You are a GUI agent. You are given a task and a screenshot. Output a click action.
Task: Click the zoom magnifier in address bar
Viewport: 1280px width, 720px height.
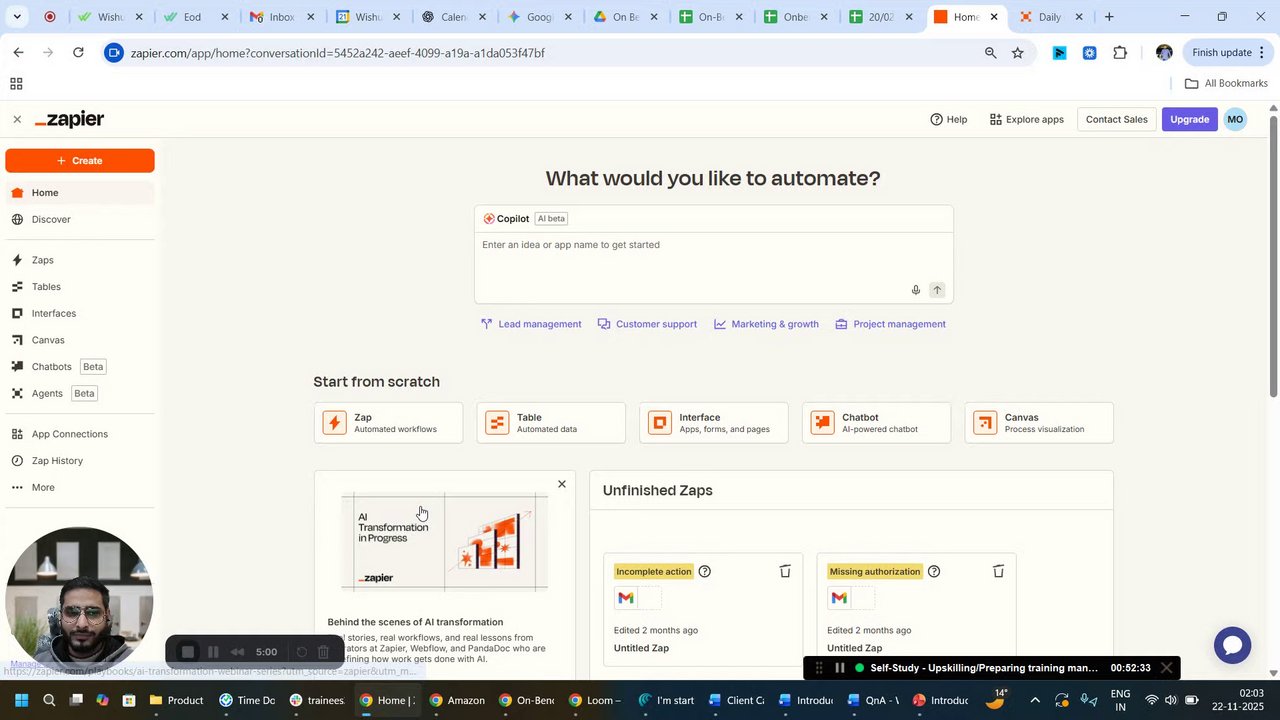point(990,53)
